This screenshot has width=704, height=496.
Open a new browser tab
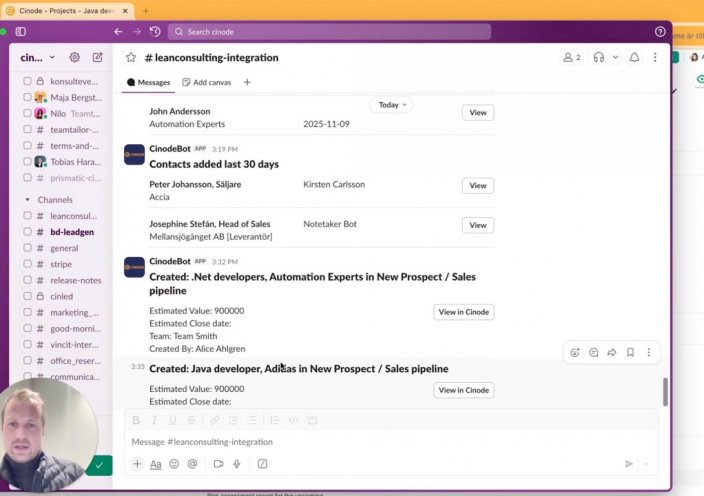pyautogui.click(x=145, y=11)
